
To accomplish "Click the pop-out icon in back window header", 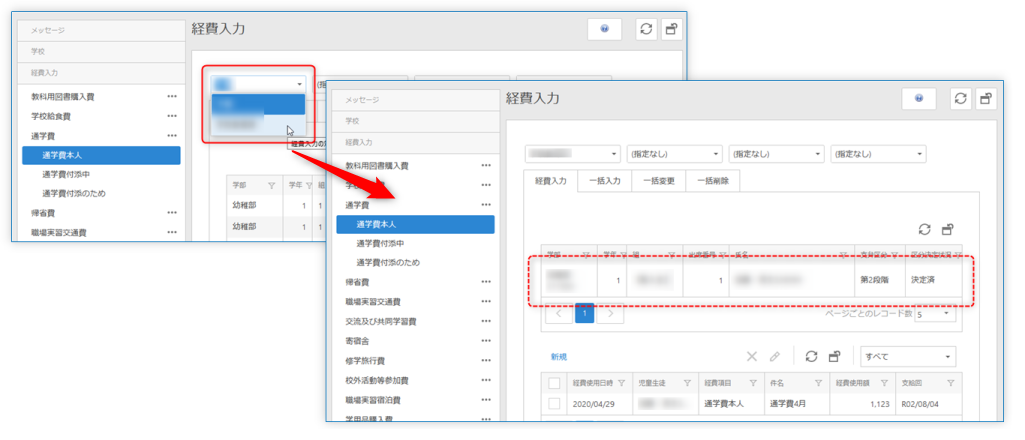I will click(x=671, y=29).
